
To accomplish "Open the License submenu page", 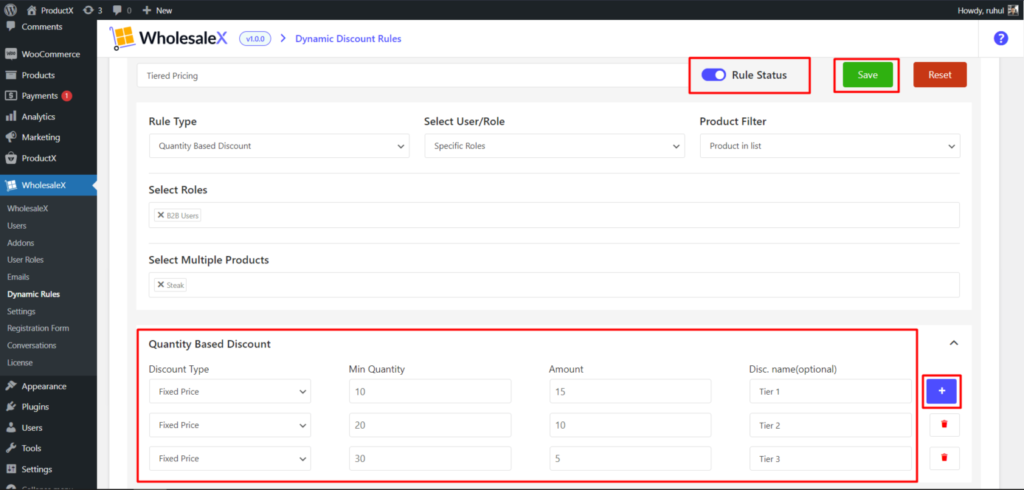I will coord(20,363).
